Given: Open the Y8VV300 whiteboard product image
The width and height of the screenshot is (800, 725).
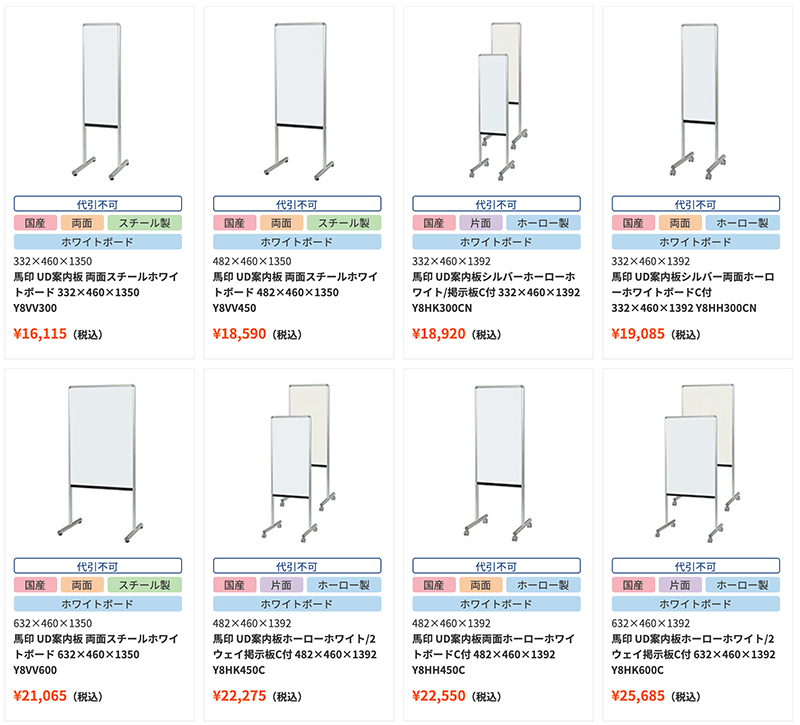Looking at the screenshot, I should 101,101.
